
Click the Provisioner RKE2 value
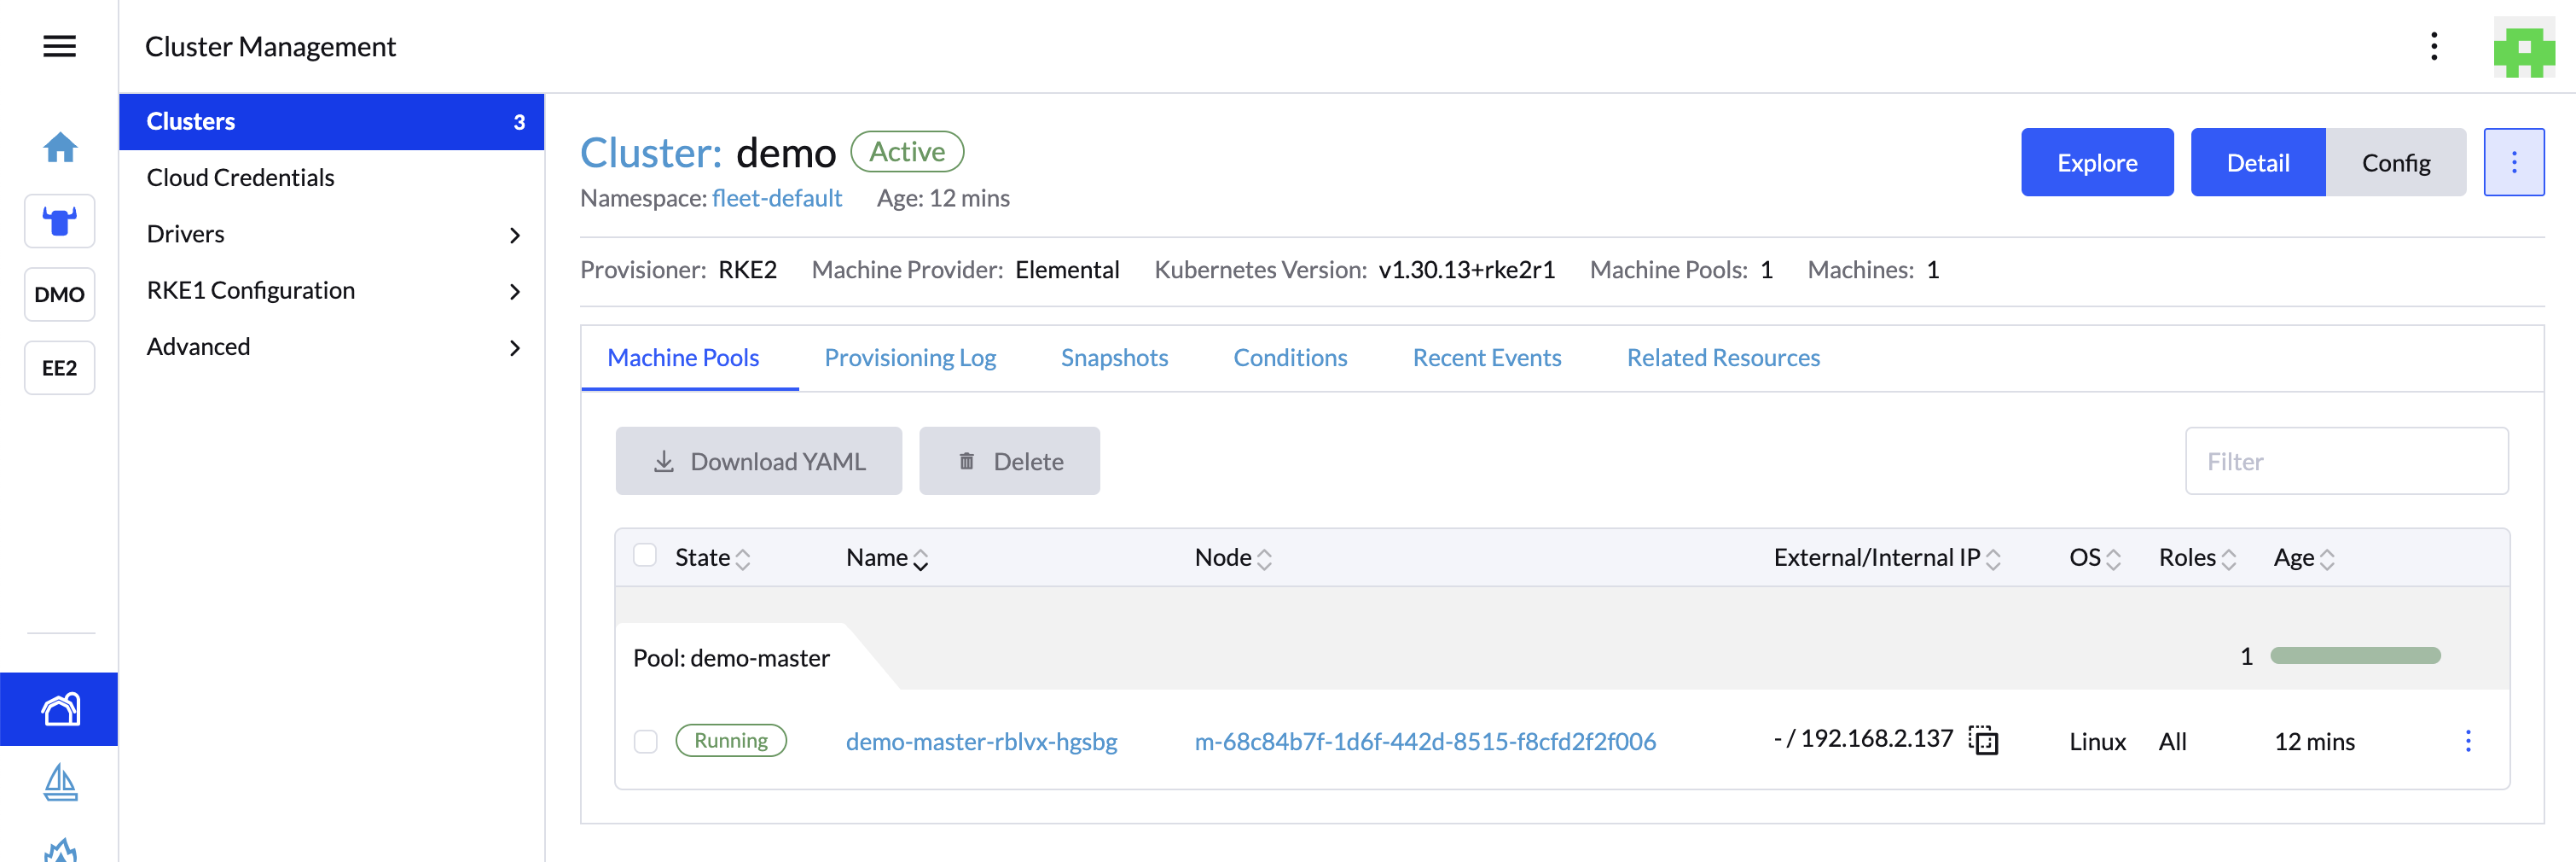click(747, 270)
